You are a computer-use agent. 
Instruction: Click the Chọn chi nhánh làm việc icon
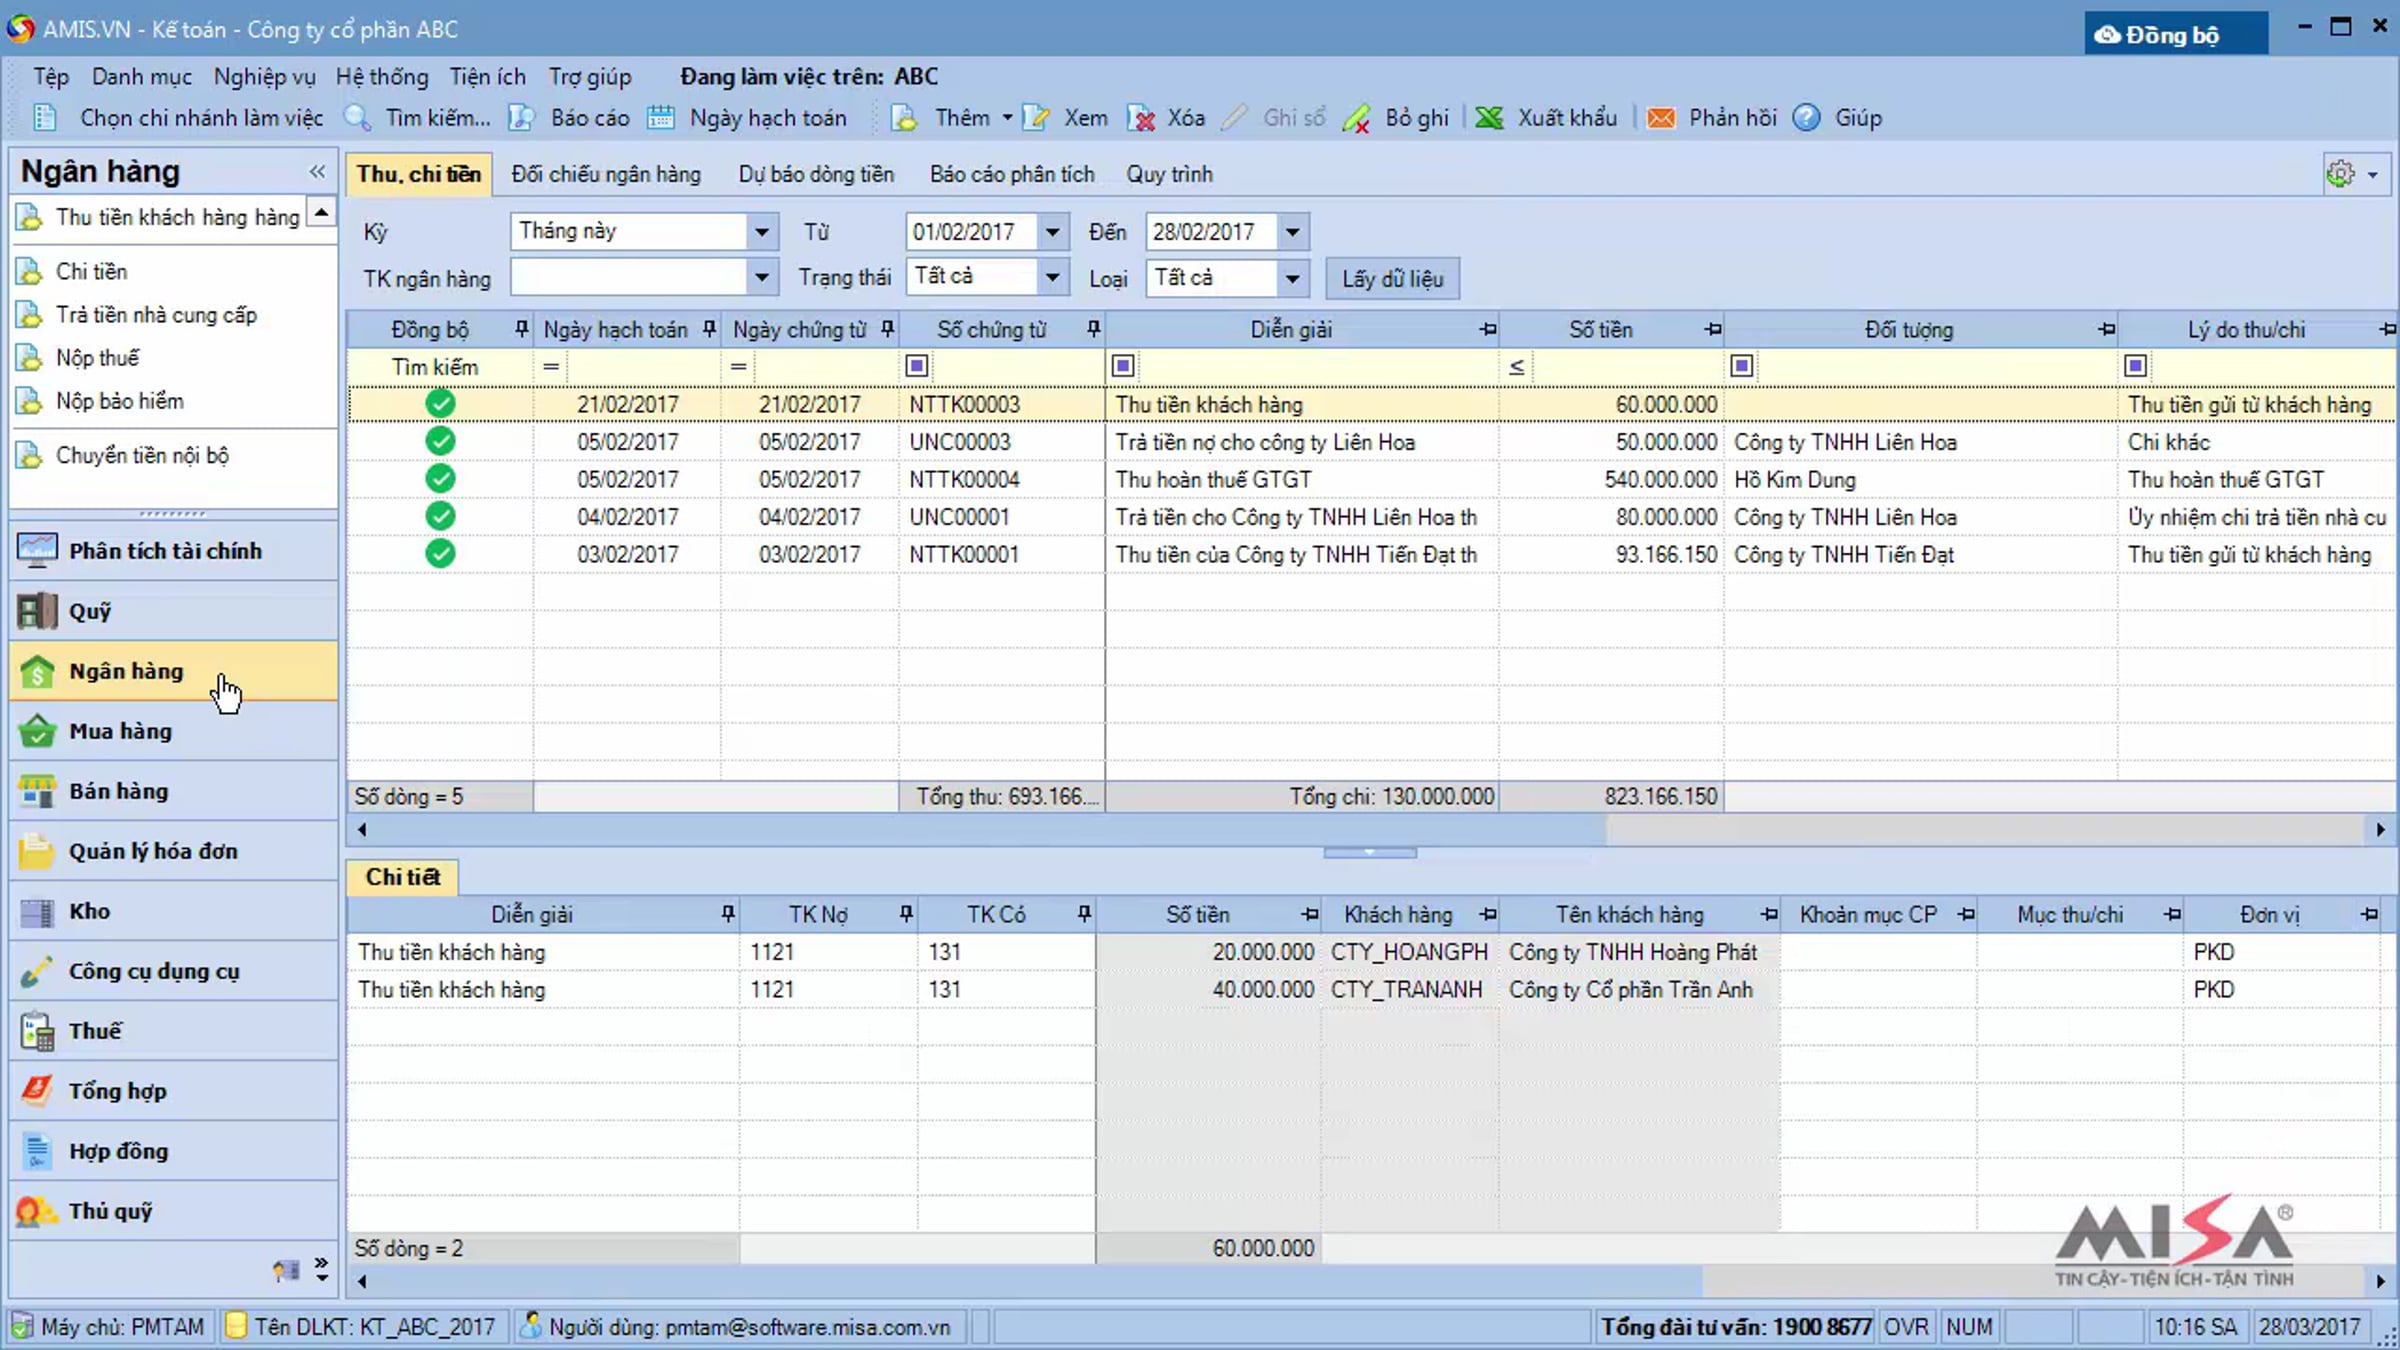coord(44,118)
